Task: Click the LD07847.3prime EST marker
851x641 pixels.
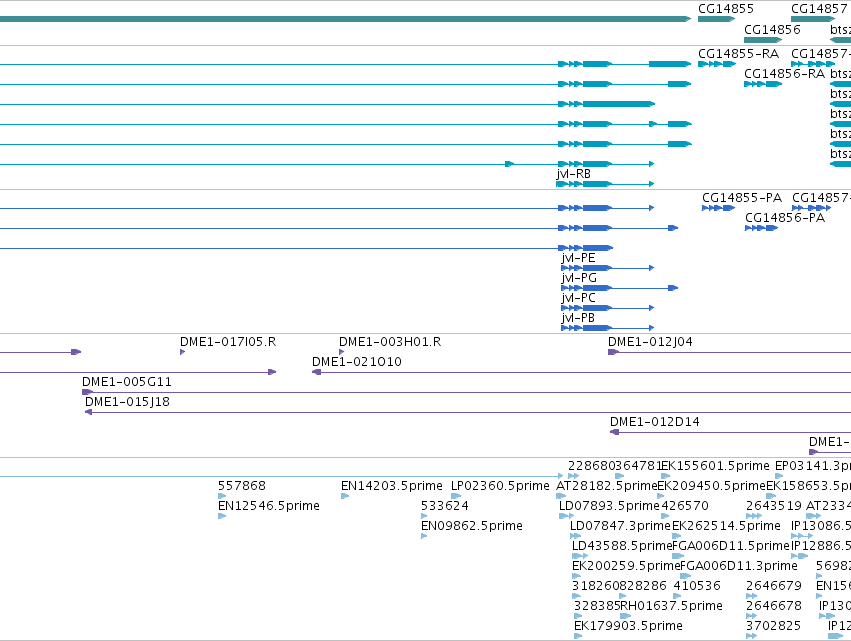Action: [x=576, y=536]
